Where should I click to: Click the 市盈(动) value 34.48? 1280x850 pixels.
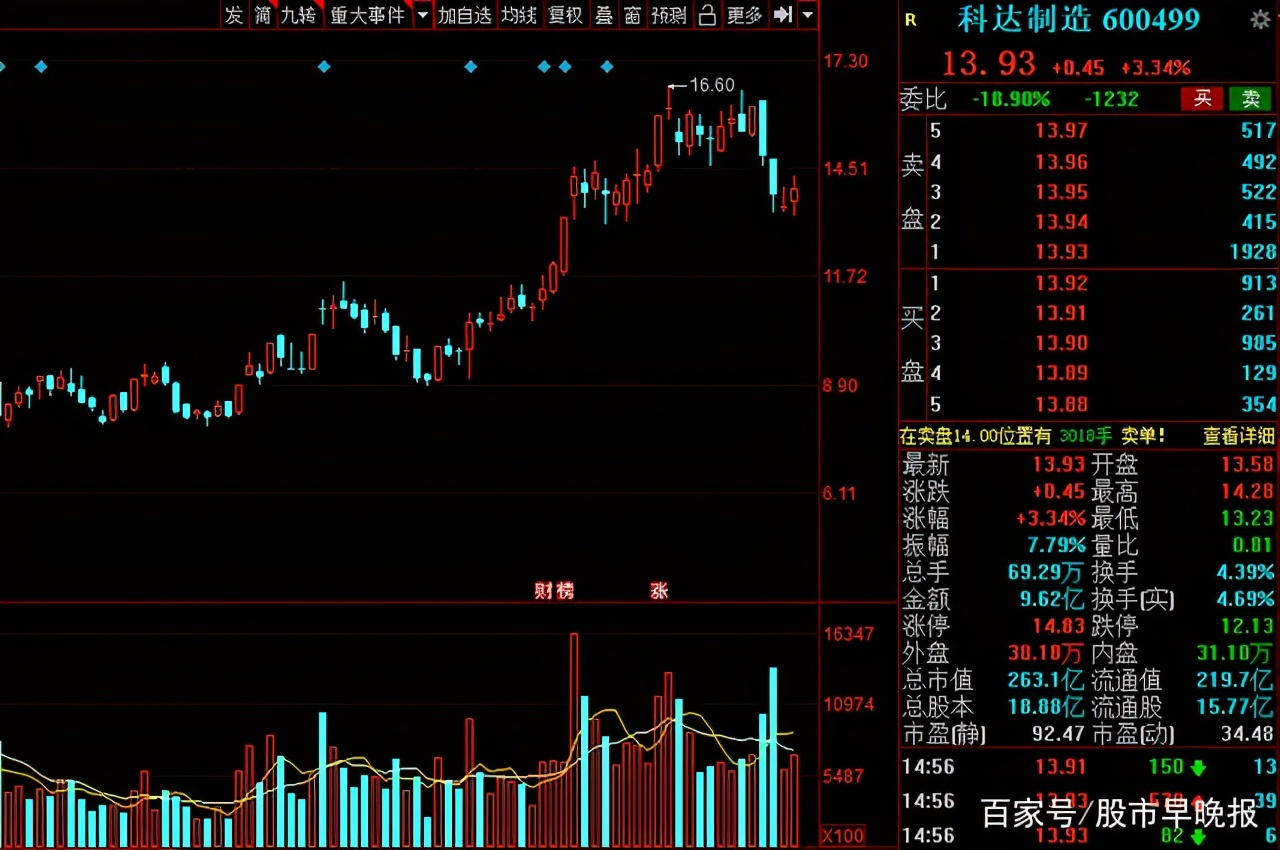tap(1246, 734)
